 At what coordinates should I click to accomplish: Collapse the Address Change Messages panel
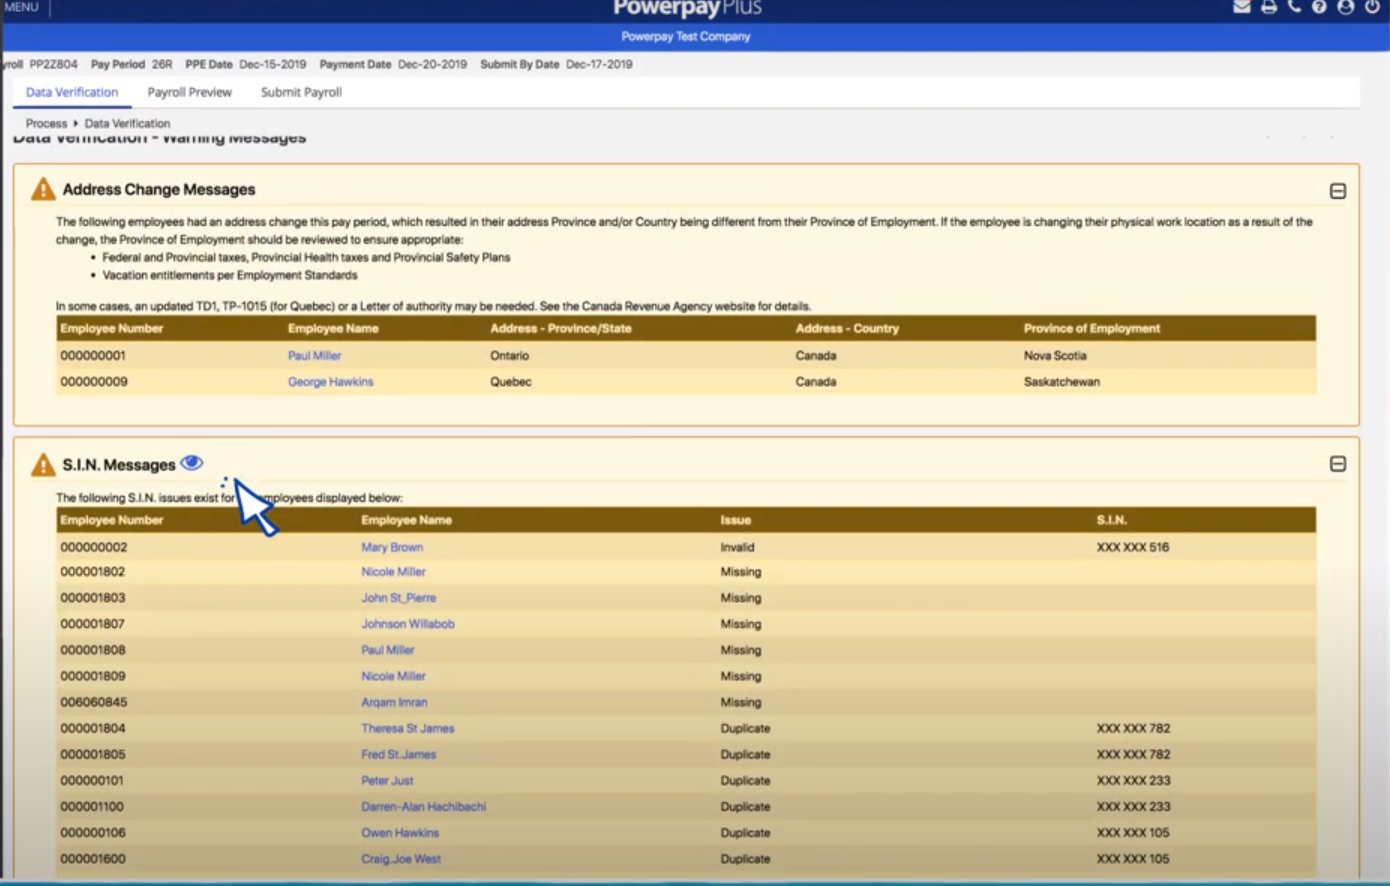1338,191
